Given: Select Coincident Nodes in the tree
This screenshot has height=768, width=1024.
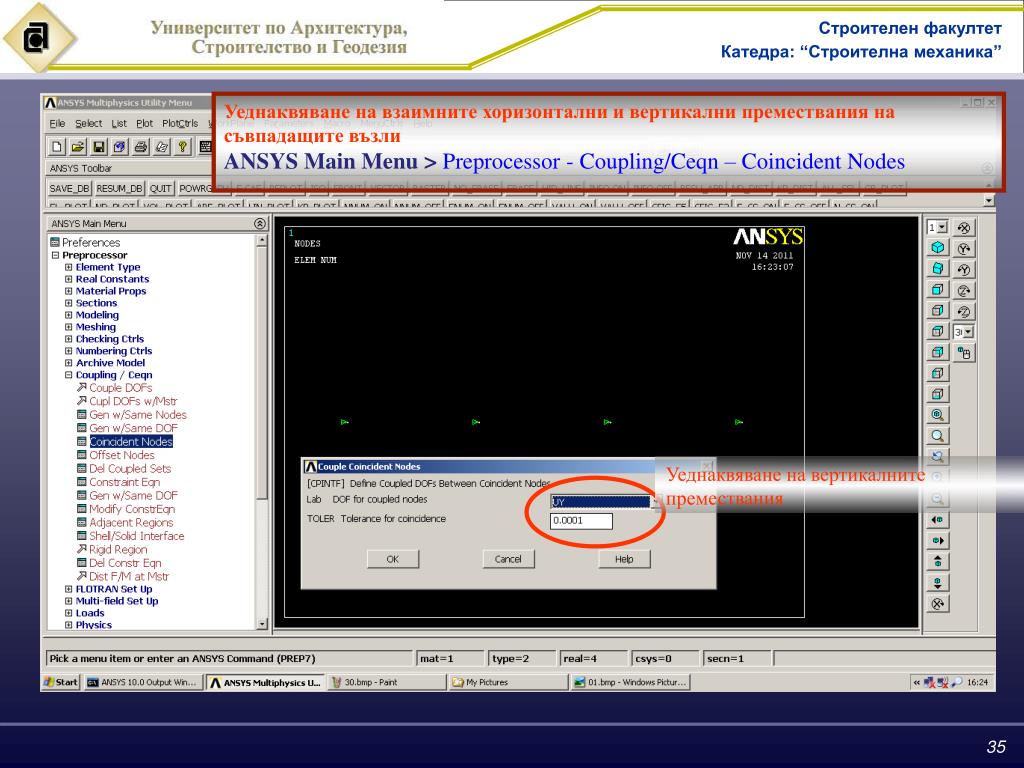Looking at the screenshot, I should pos(131,441).
